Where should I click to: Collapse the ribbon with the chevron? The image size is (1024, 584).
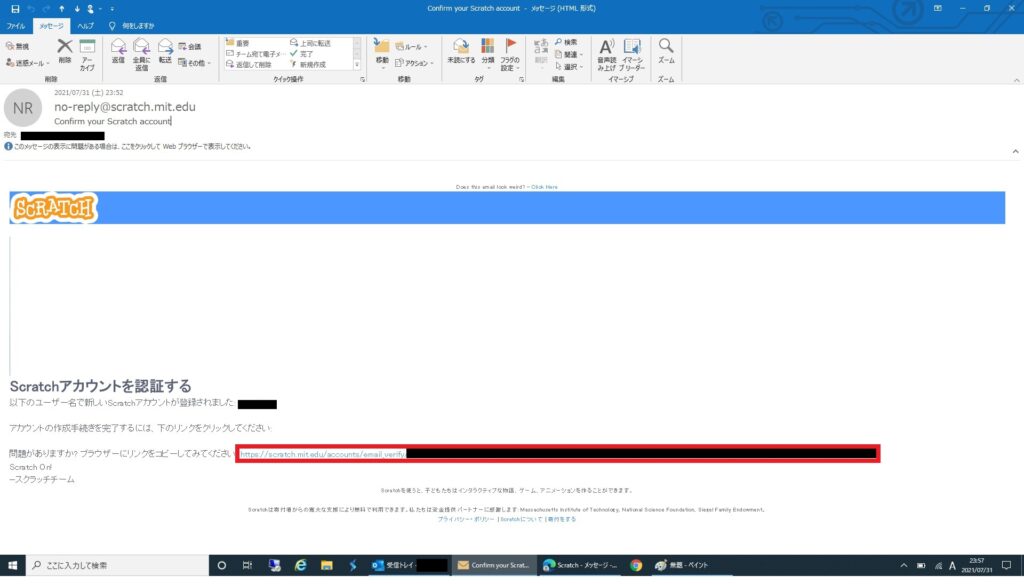1016,80
